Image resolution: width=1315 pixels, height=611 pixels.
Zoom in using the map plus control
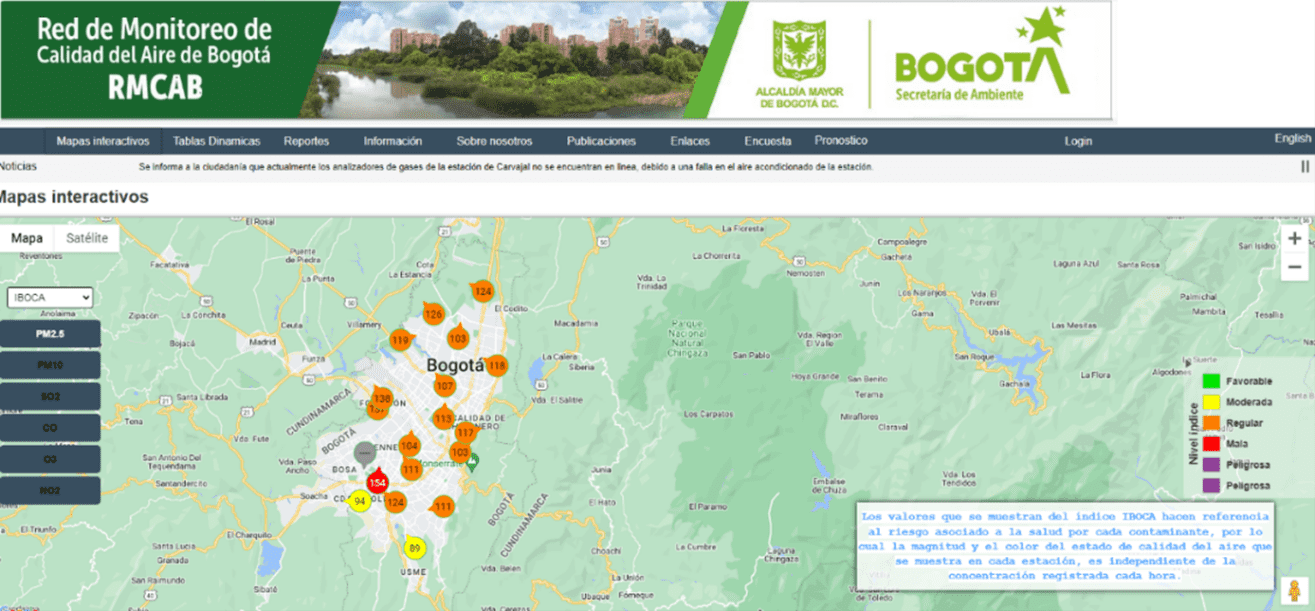click(x=1294, y=237)
